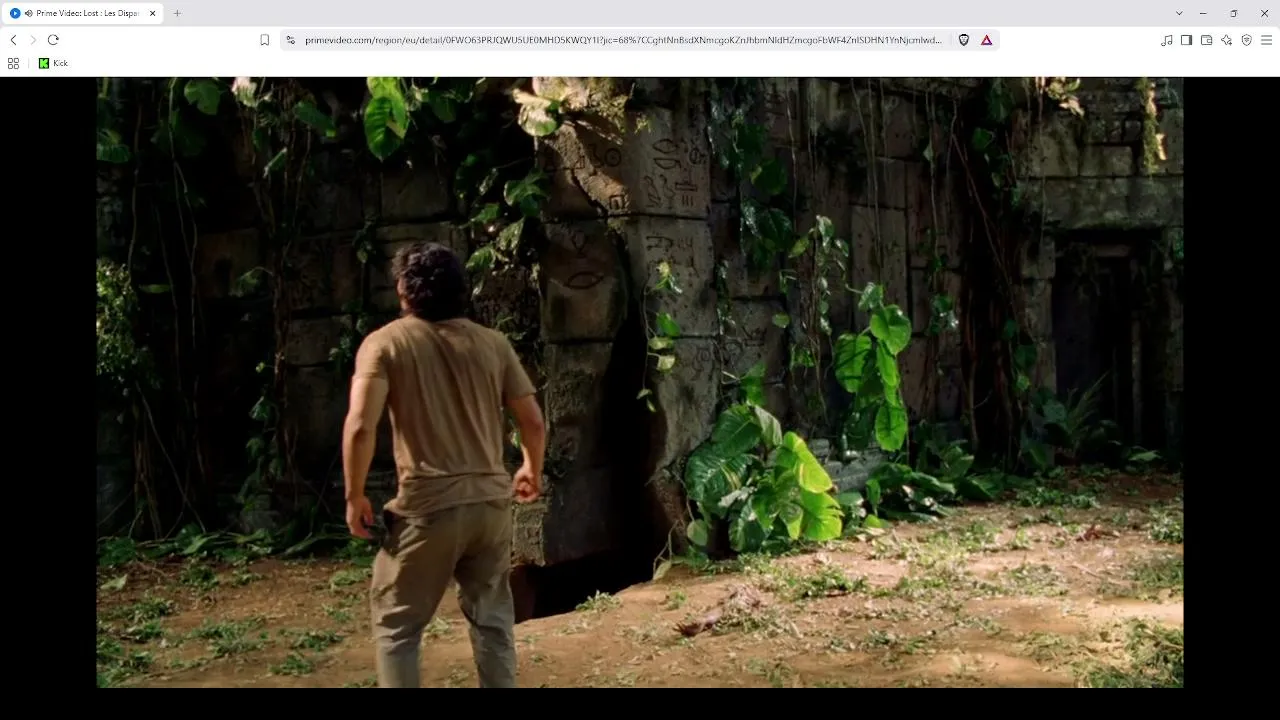Close the browser window

[x=1264, y=13]
